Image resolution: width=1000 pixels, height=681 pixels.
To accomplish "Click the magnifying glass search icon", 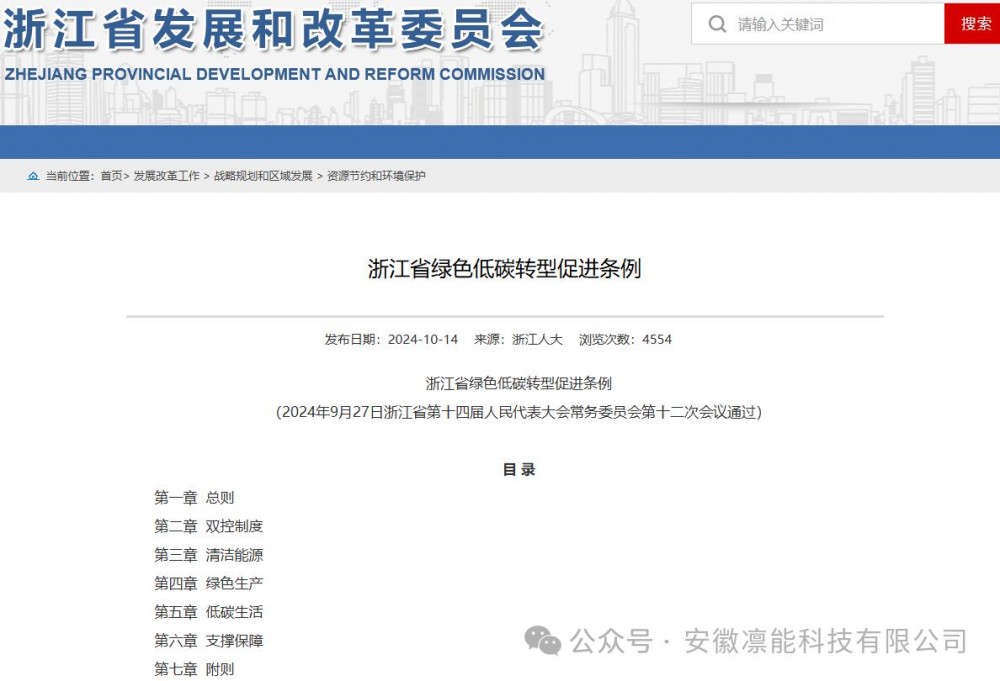I will tap(716, 23).
